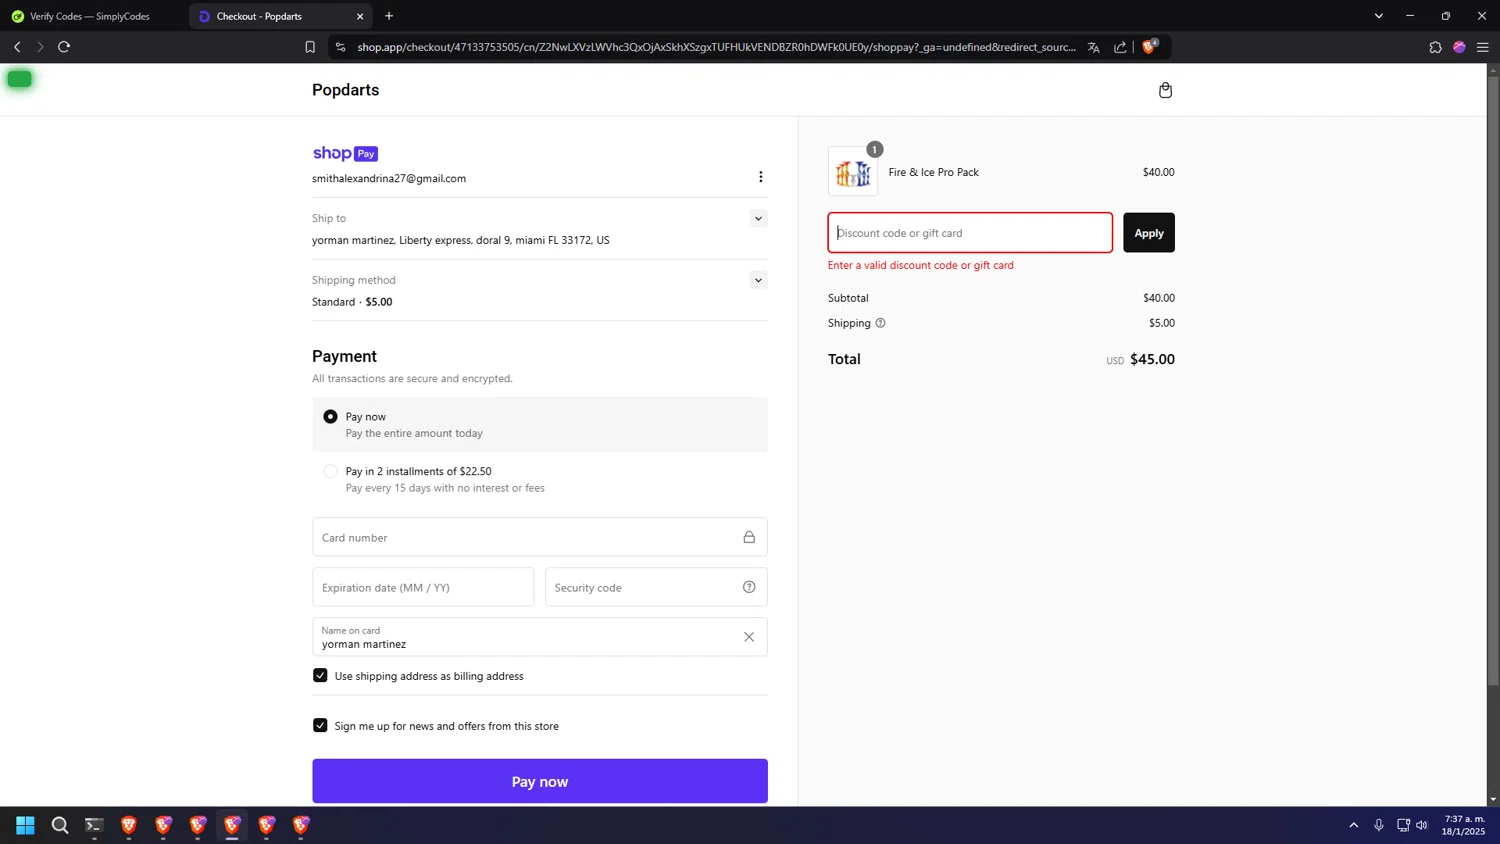
Task: Click the Shop Pay logo
Action: [x=345, y=153]
